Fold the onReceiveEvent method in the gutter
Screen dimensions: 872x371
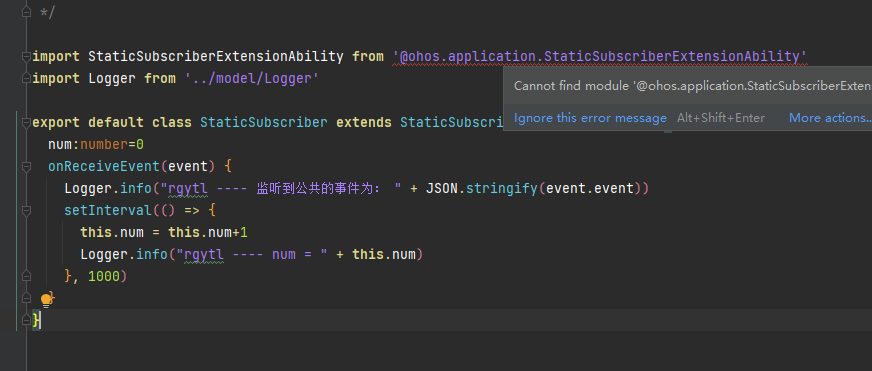pyautogui.click(x=26, y=166)
